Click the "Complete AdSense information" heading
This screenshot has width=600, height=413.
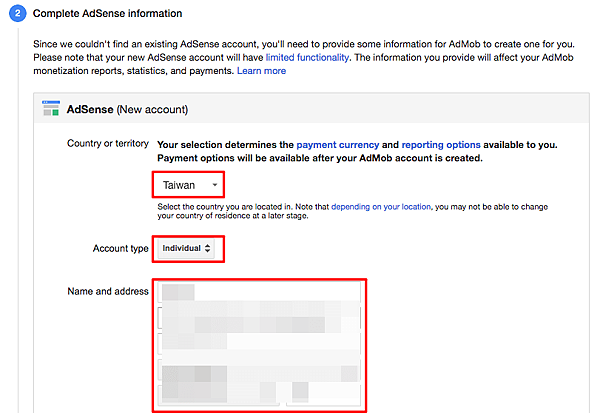tap(108, 14)
